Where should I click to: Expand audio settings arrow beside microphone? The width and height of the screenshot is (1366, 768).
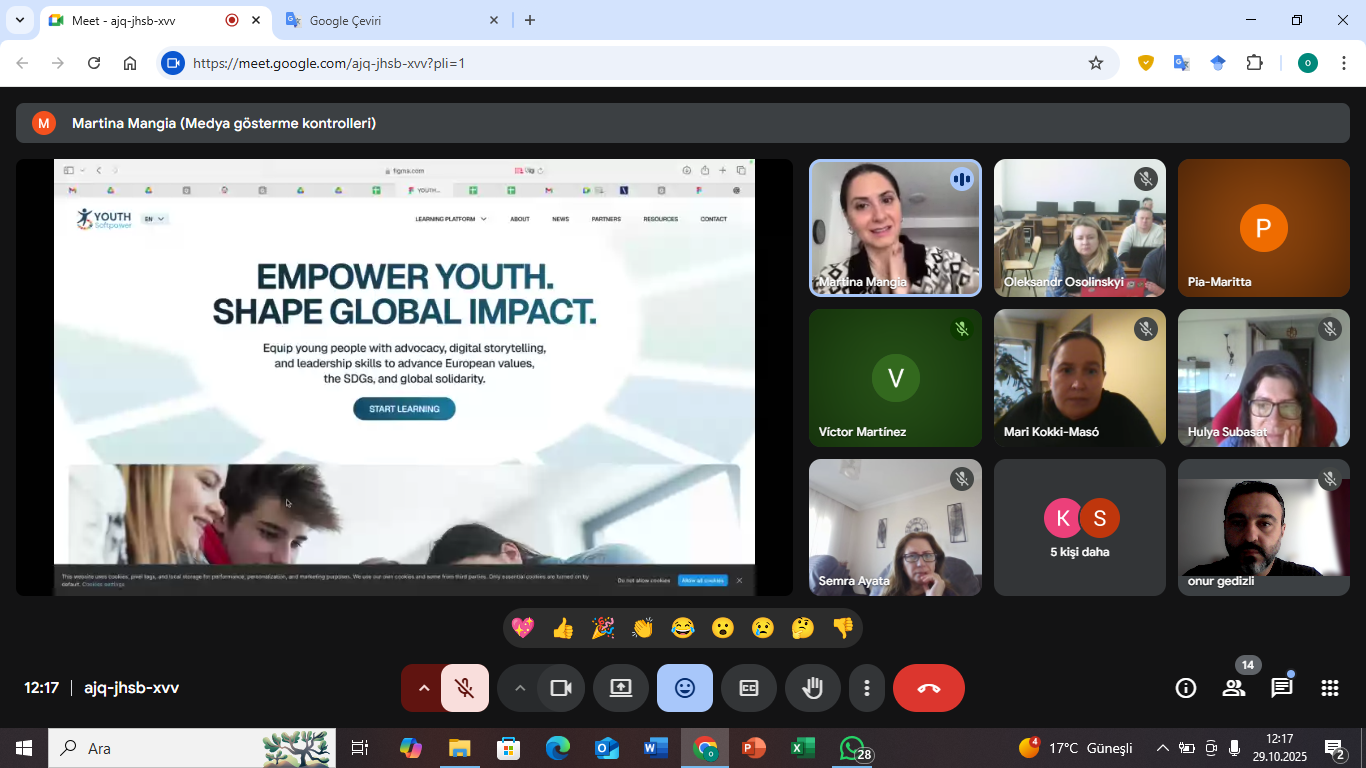coord(423,688)
